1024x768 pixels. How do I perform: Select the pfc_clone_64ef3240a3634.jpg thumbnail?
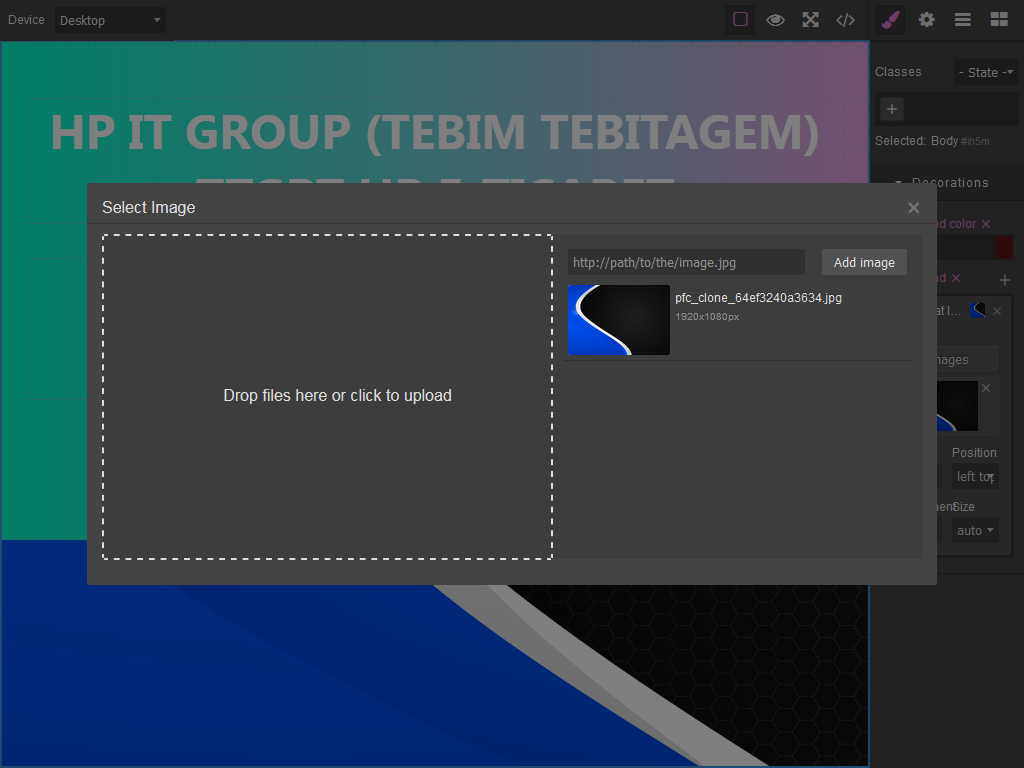618,320
